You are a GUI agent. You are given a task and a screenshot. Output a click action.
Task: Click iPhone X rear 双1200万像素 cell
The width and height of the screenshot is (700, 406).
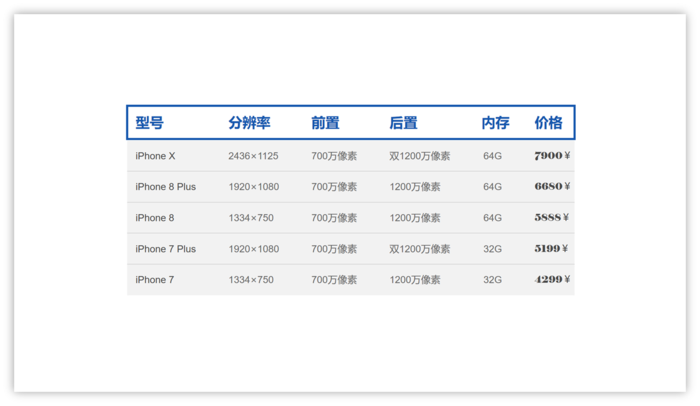(420, 156)
